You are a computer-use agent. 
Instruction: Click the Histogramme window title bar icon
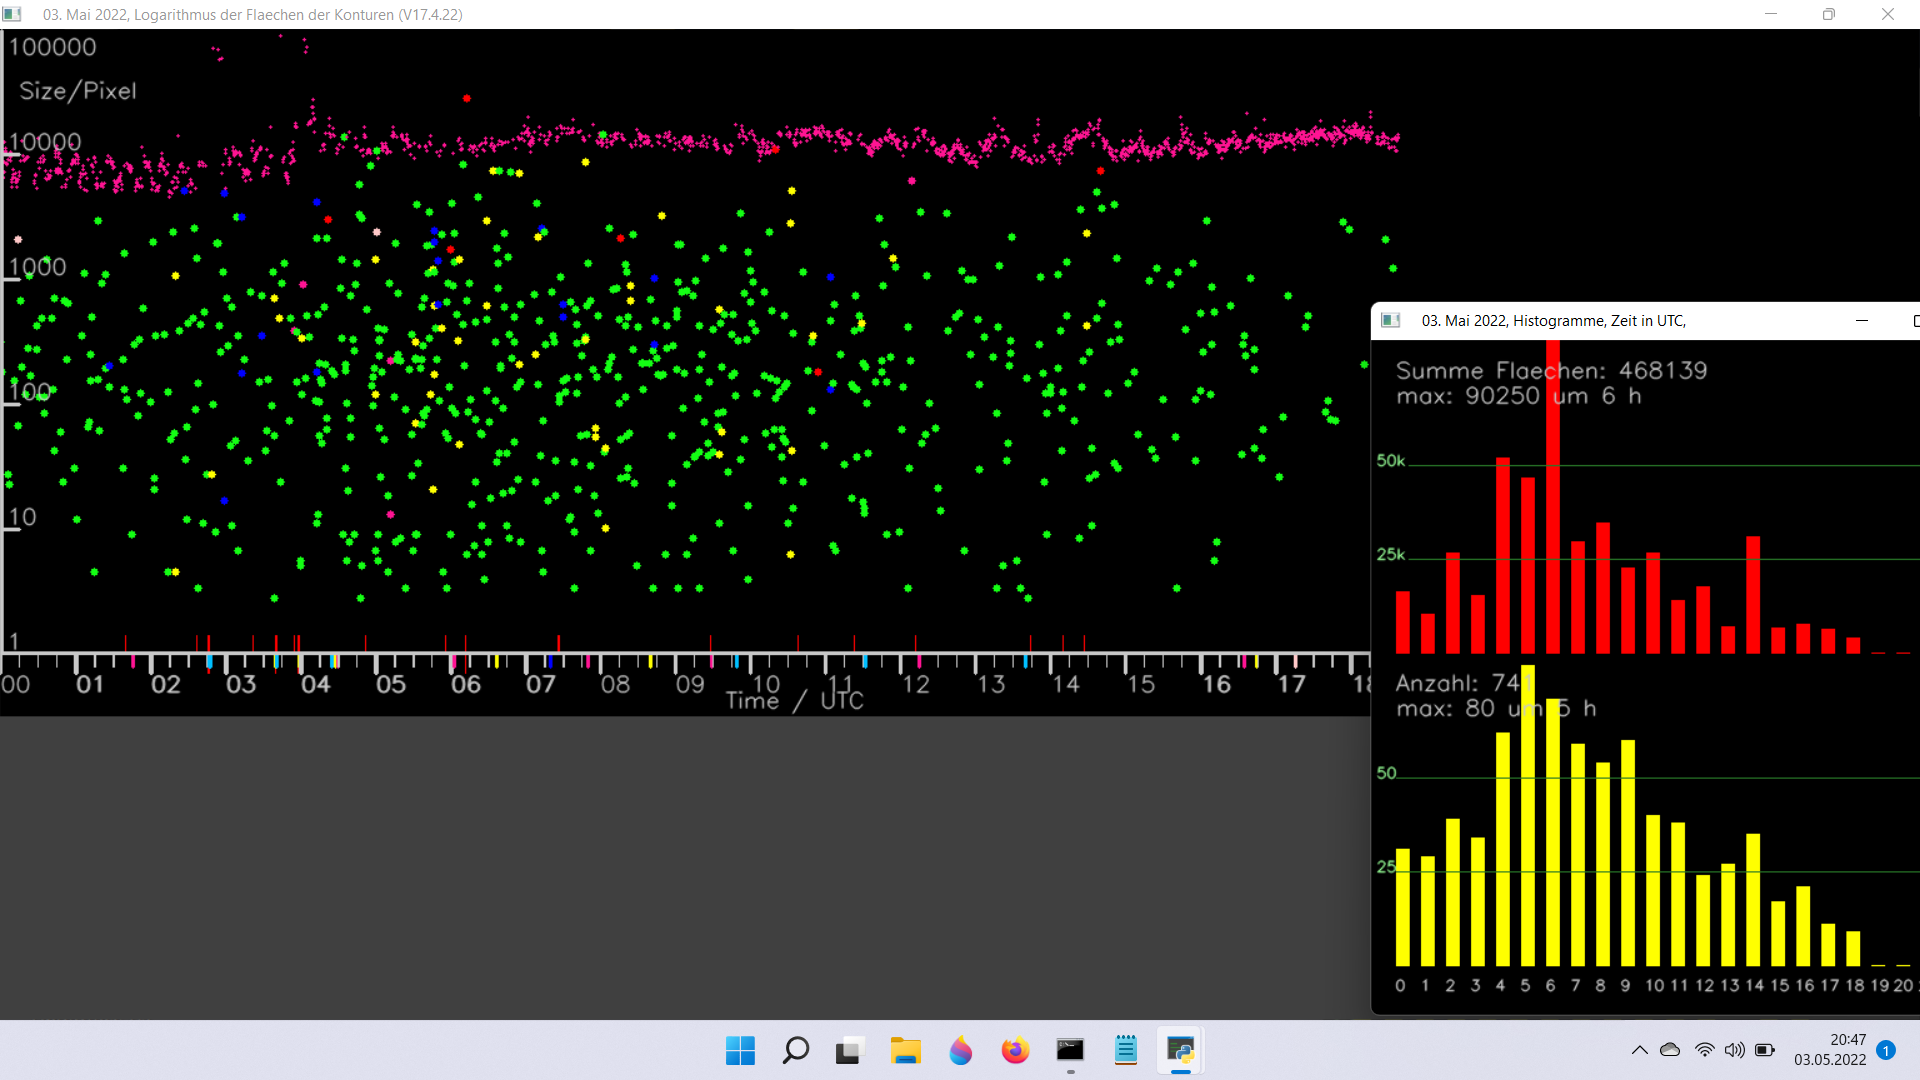pos(1391,320)
